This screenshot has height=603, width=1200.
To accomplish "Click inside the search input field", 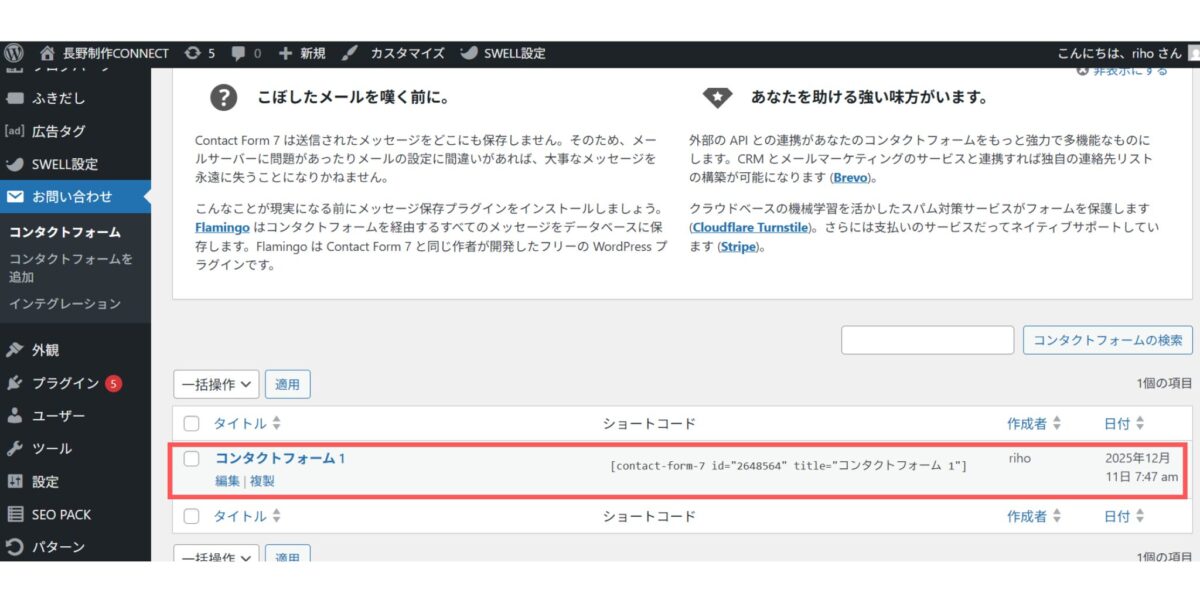I will point(926,340).
